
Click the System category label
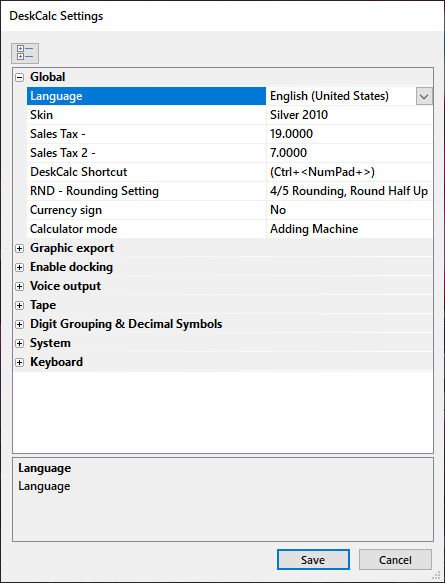50,343
